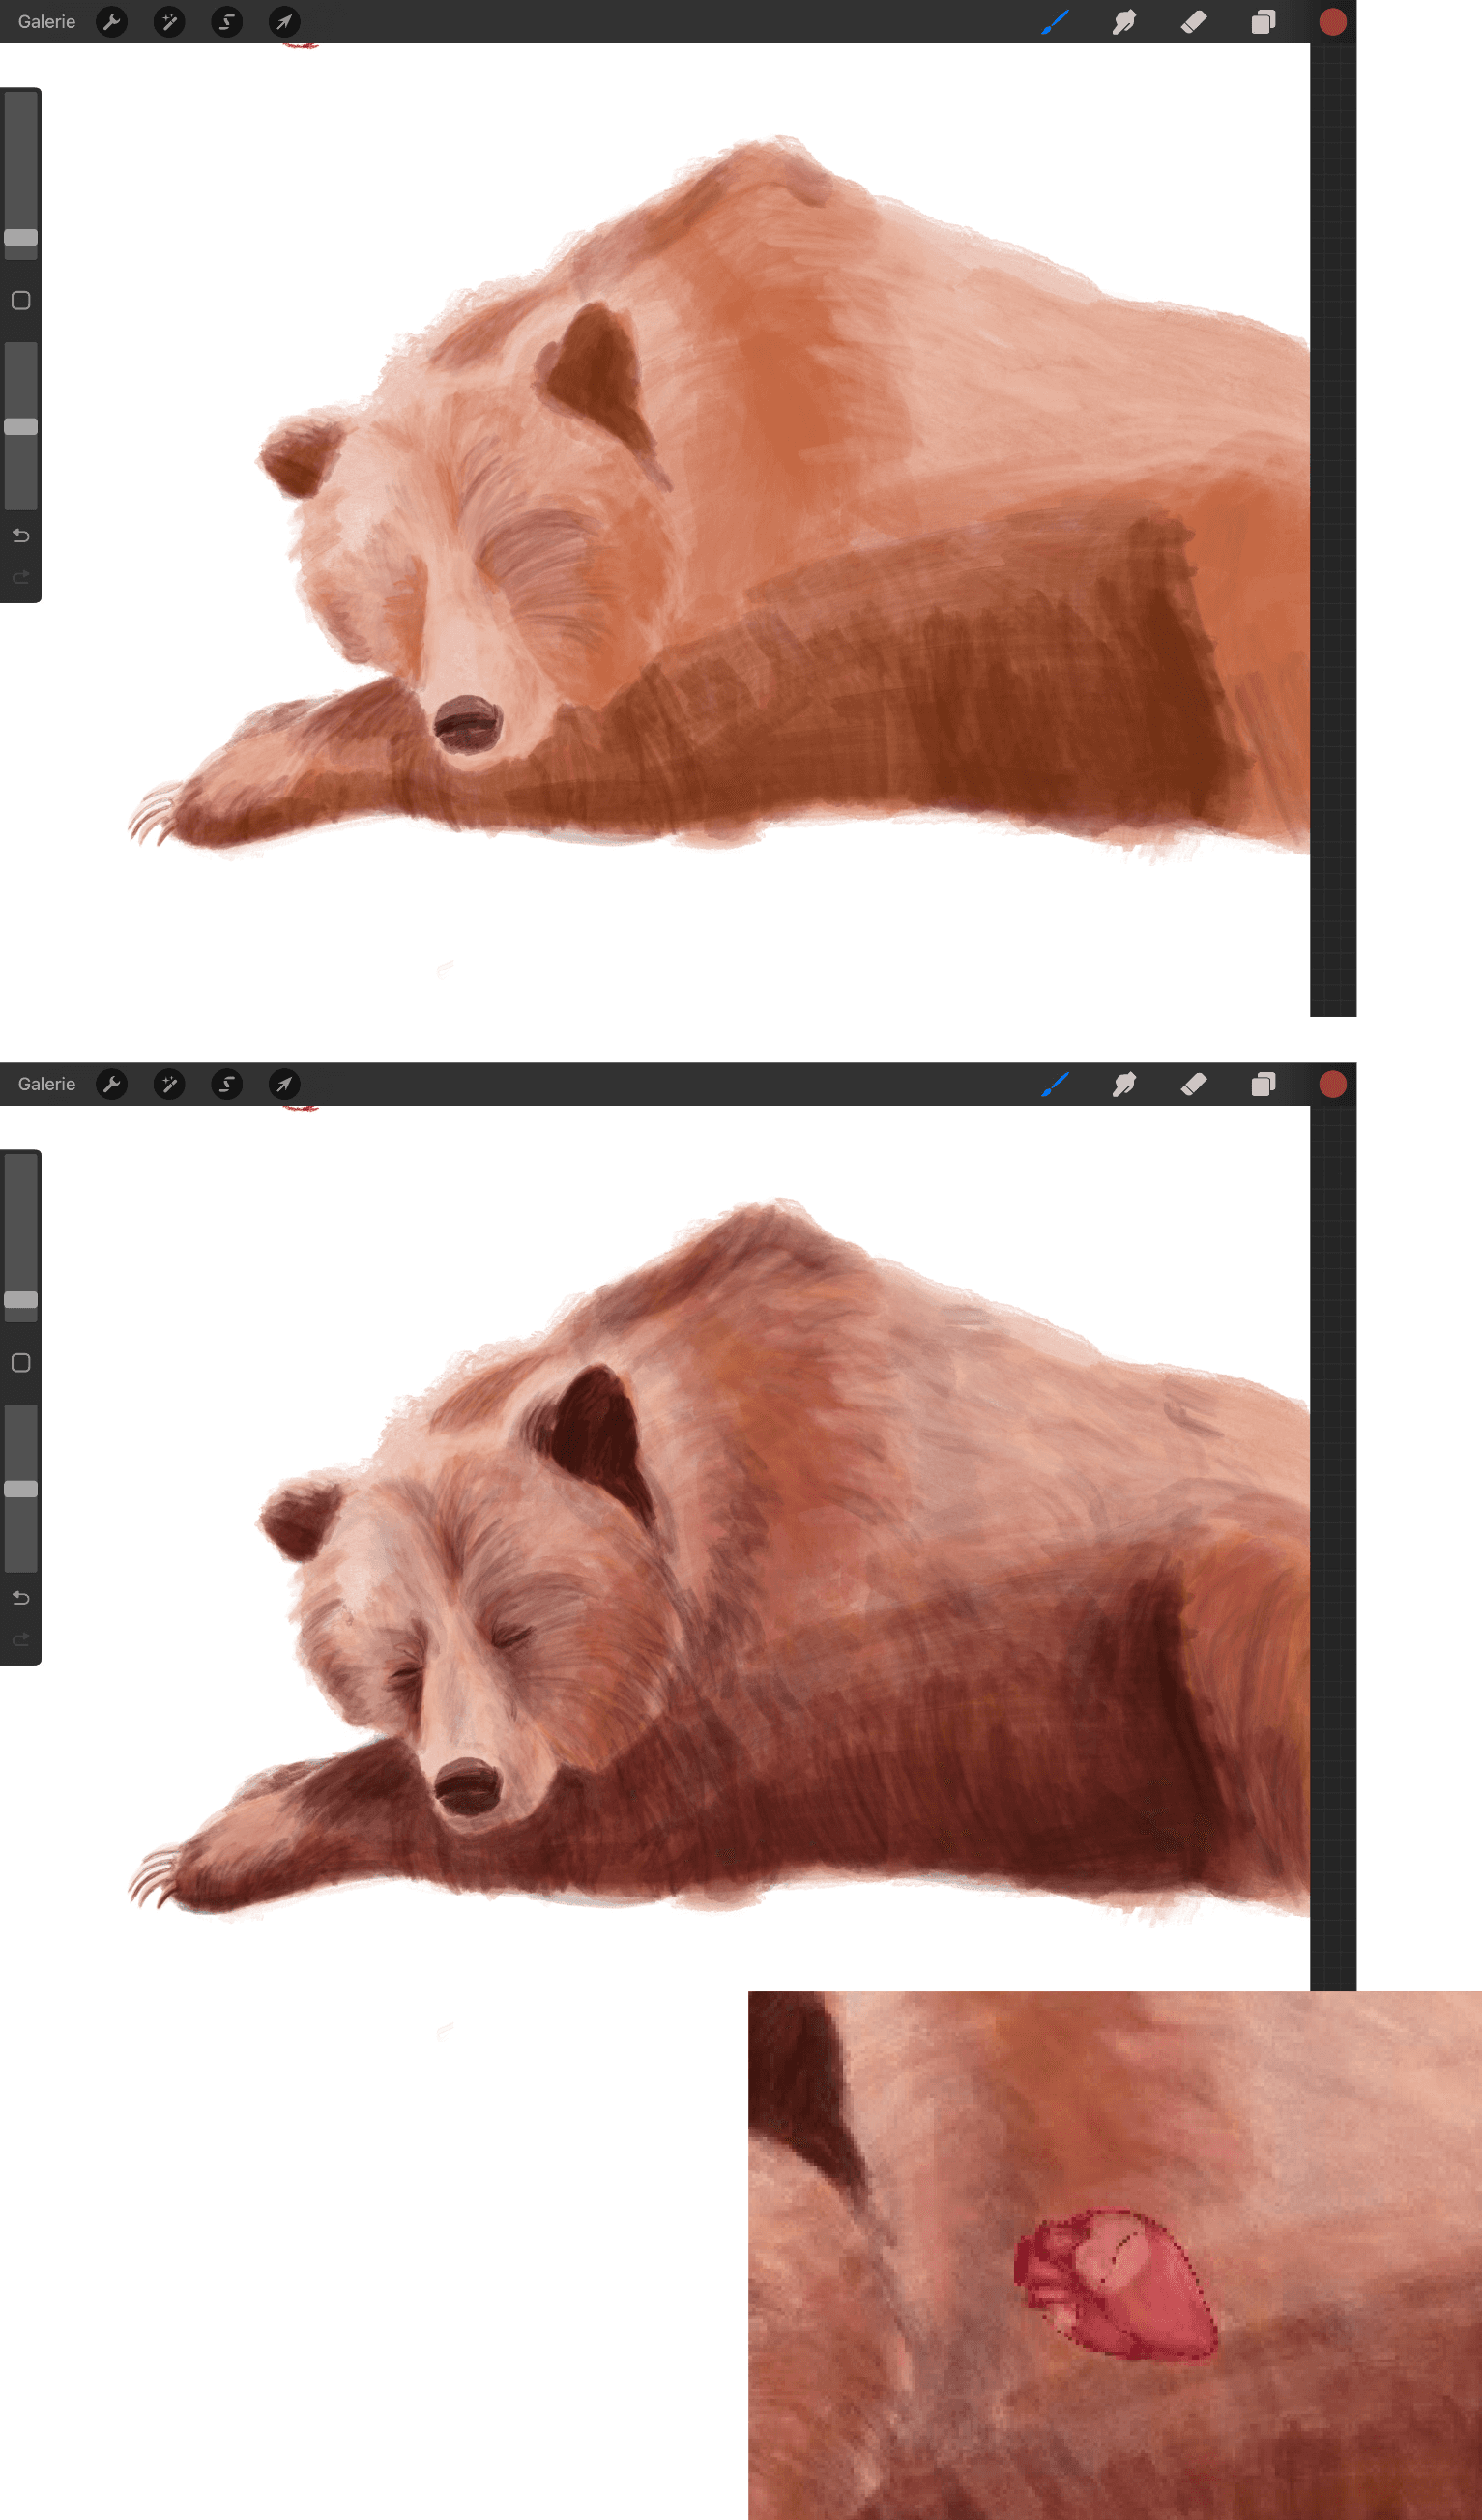This screenshot has height=2520, width=1482.
Task: Undo last action in bottom screenshot sidebar
Action: [21, 1598]
